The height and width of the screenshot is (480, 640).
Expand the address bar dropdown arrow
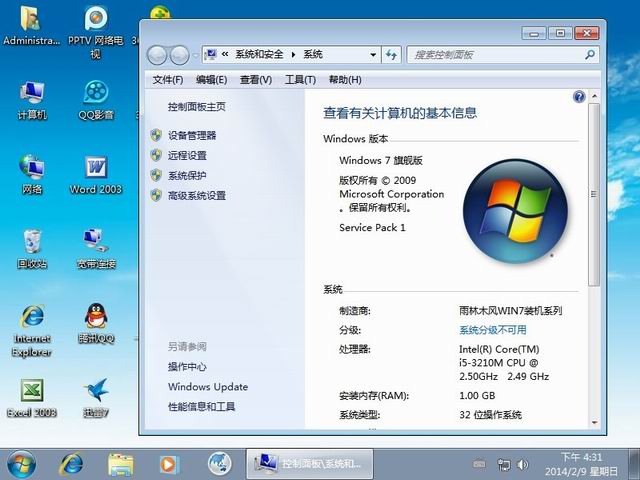pos(373,55)
